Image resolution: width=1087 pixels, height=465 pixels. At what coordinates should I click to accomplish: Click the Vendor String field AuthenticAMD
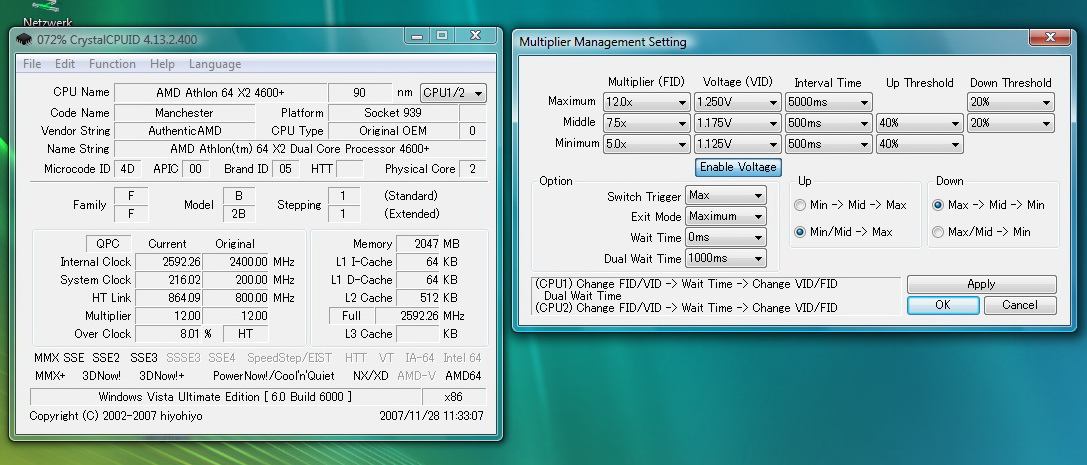184,131
